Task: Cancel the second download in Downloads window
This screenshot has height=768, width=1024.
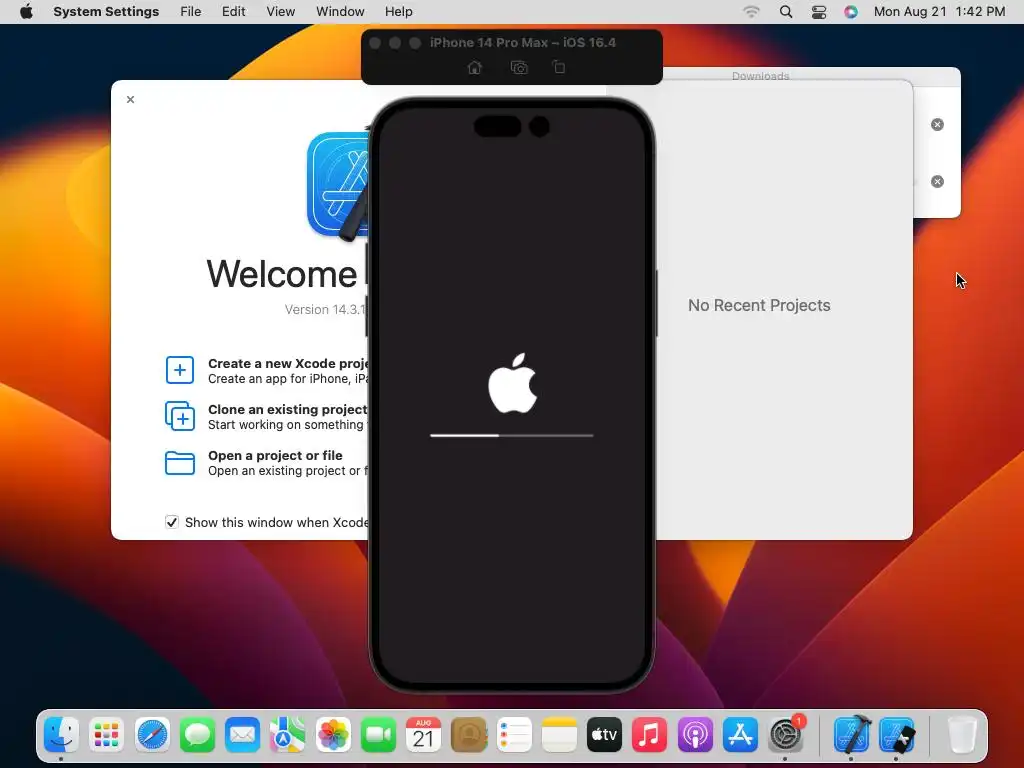Action: (x=937, y=182)
